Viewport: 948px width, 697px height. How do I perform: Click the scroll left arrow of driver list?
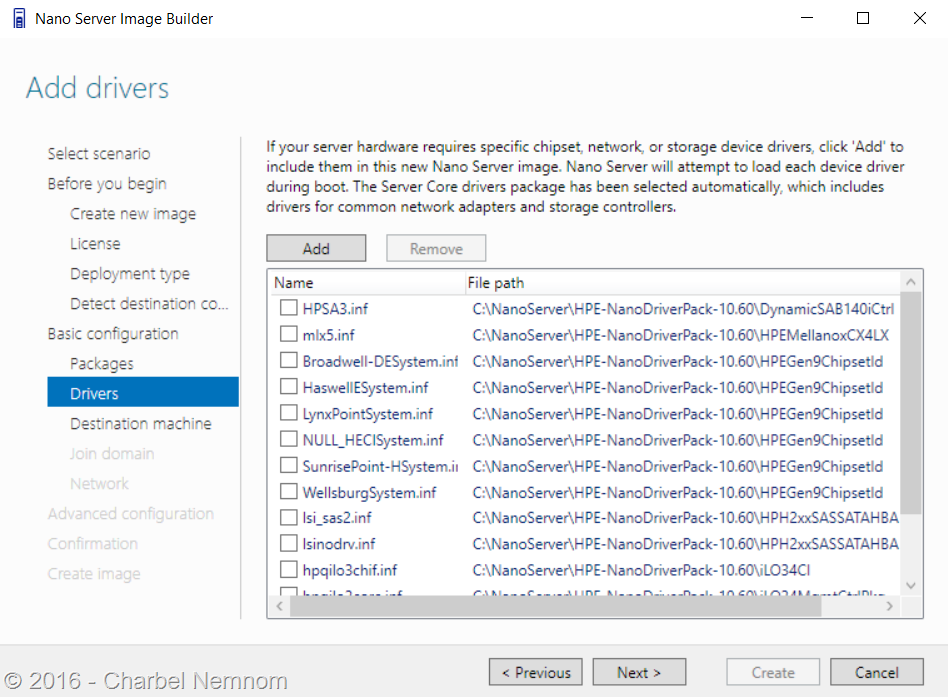point(279,606)
